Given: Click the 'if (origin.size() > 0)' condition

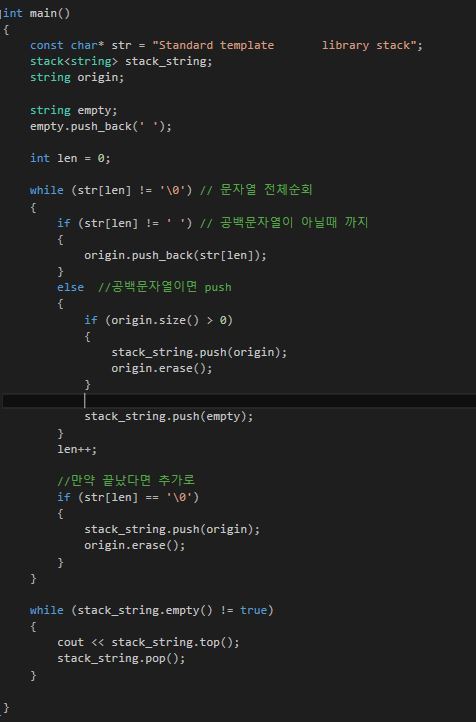Looking at the screenshot, I should coord(158,320).
